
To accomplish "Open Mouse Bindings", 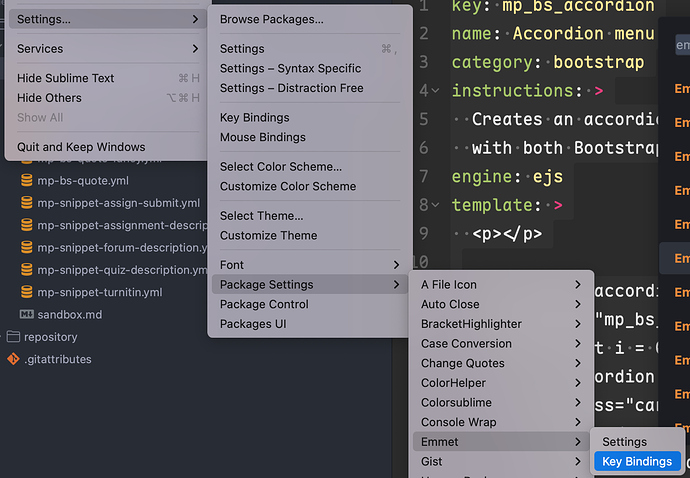I will (x=310, y=137).
